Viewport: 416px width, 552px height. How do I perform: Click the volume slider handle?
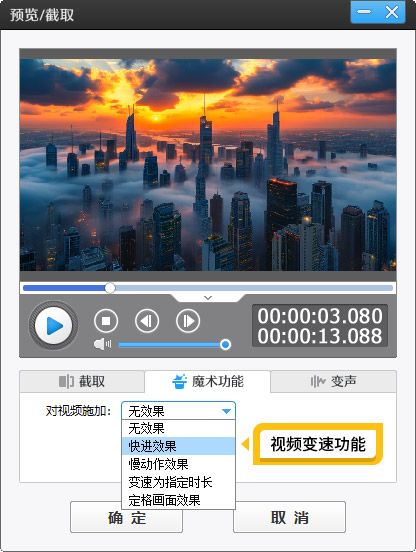pos(225,344)
